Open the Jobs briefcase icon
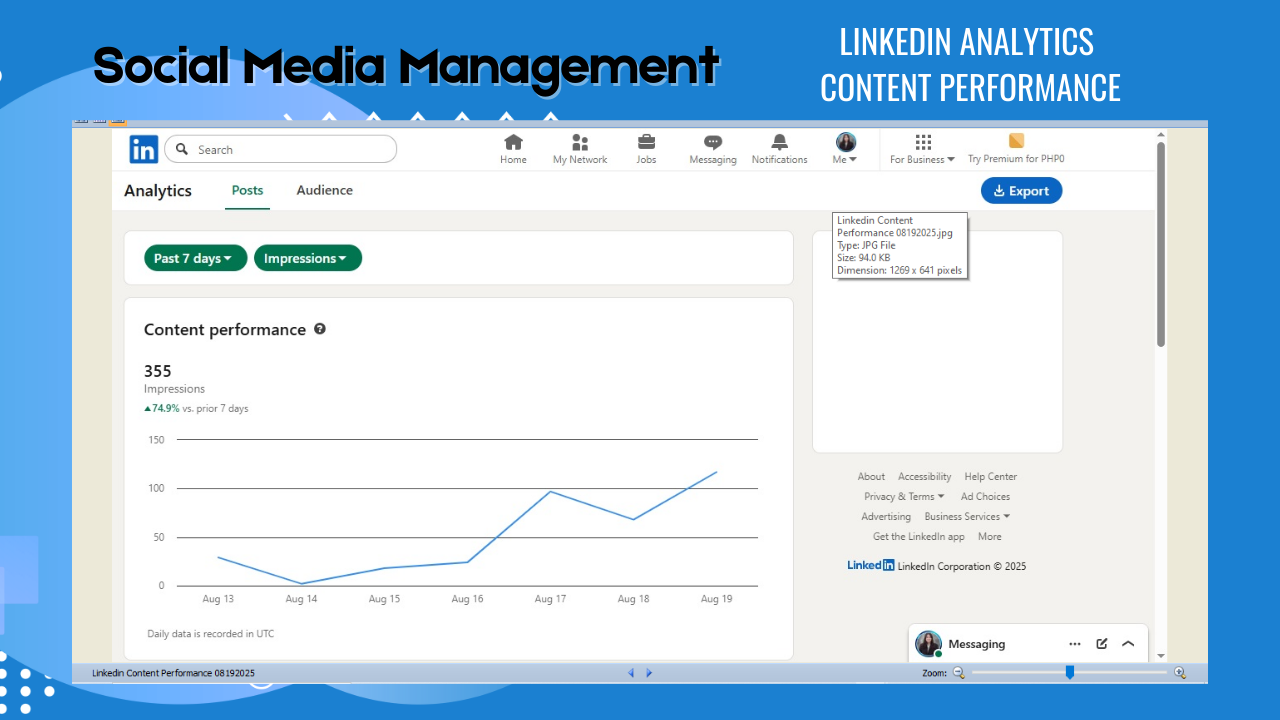The image size is (1280, 720). (x=647, y=142)
